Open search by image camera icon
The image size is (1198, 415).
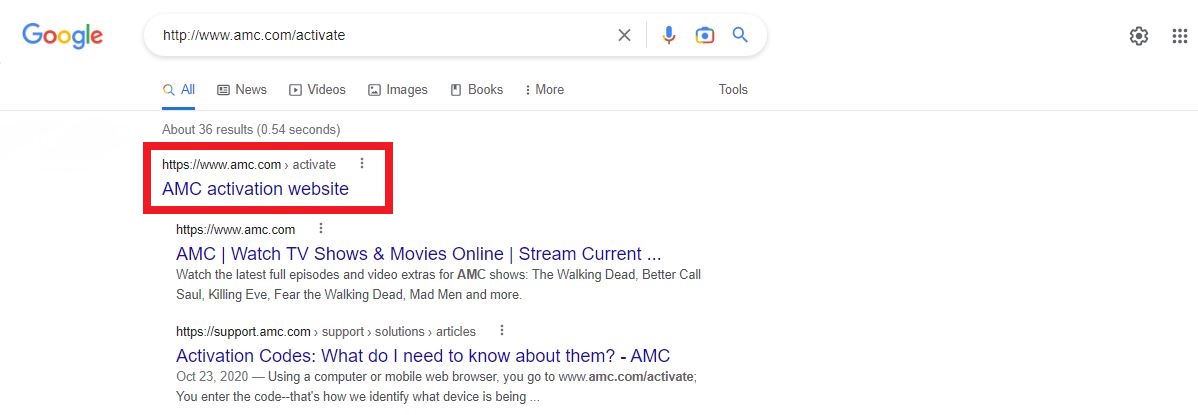click(x=705, y=36)
